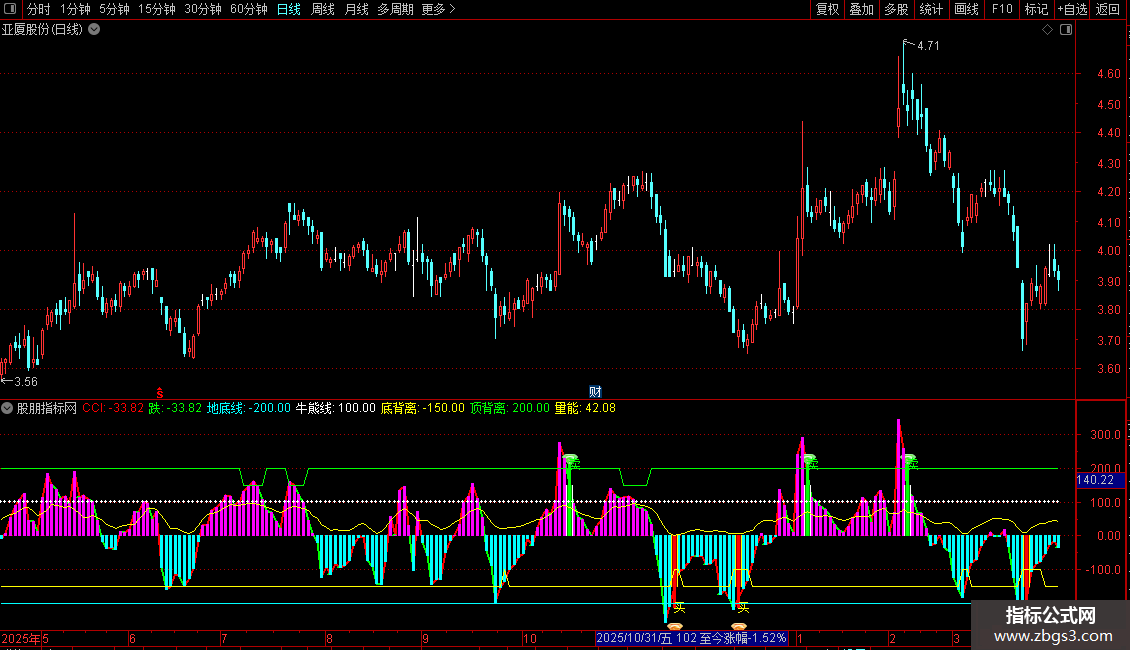Viewport: 1130px width, 650px height.
Task: Click the 标记 mark button
Action: [1036, 9]
